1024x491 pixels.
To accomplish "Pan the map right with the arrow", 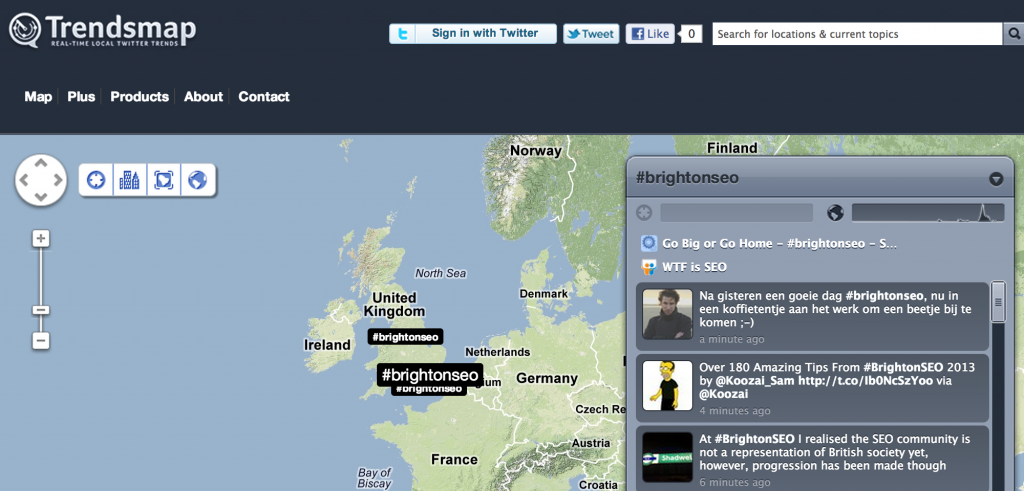I will point(58,180).
